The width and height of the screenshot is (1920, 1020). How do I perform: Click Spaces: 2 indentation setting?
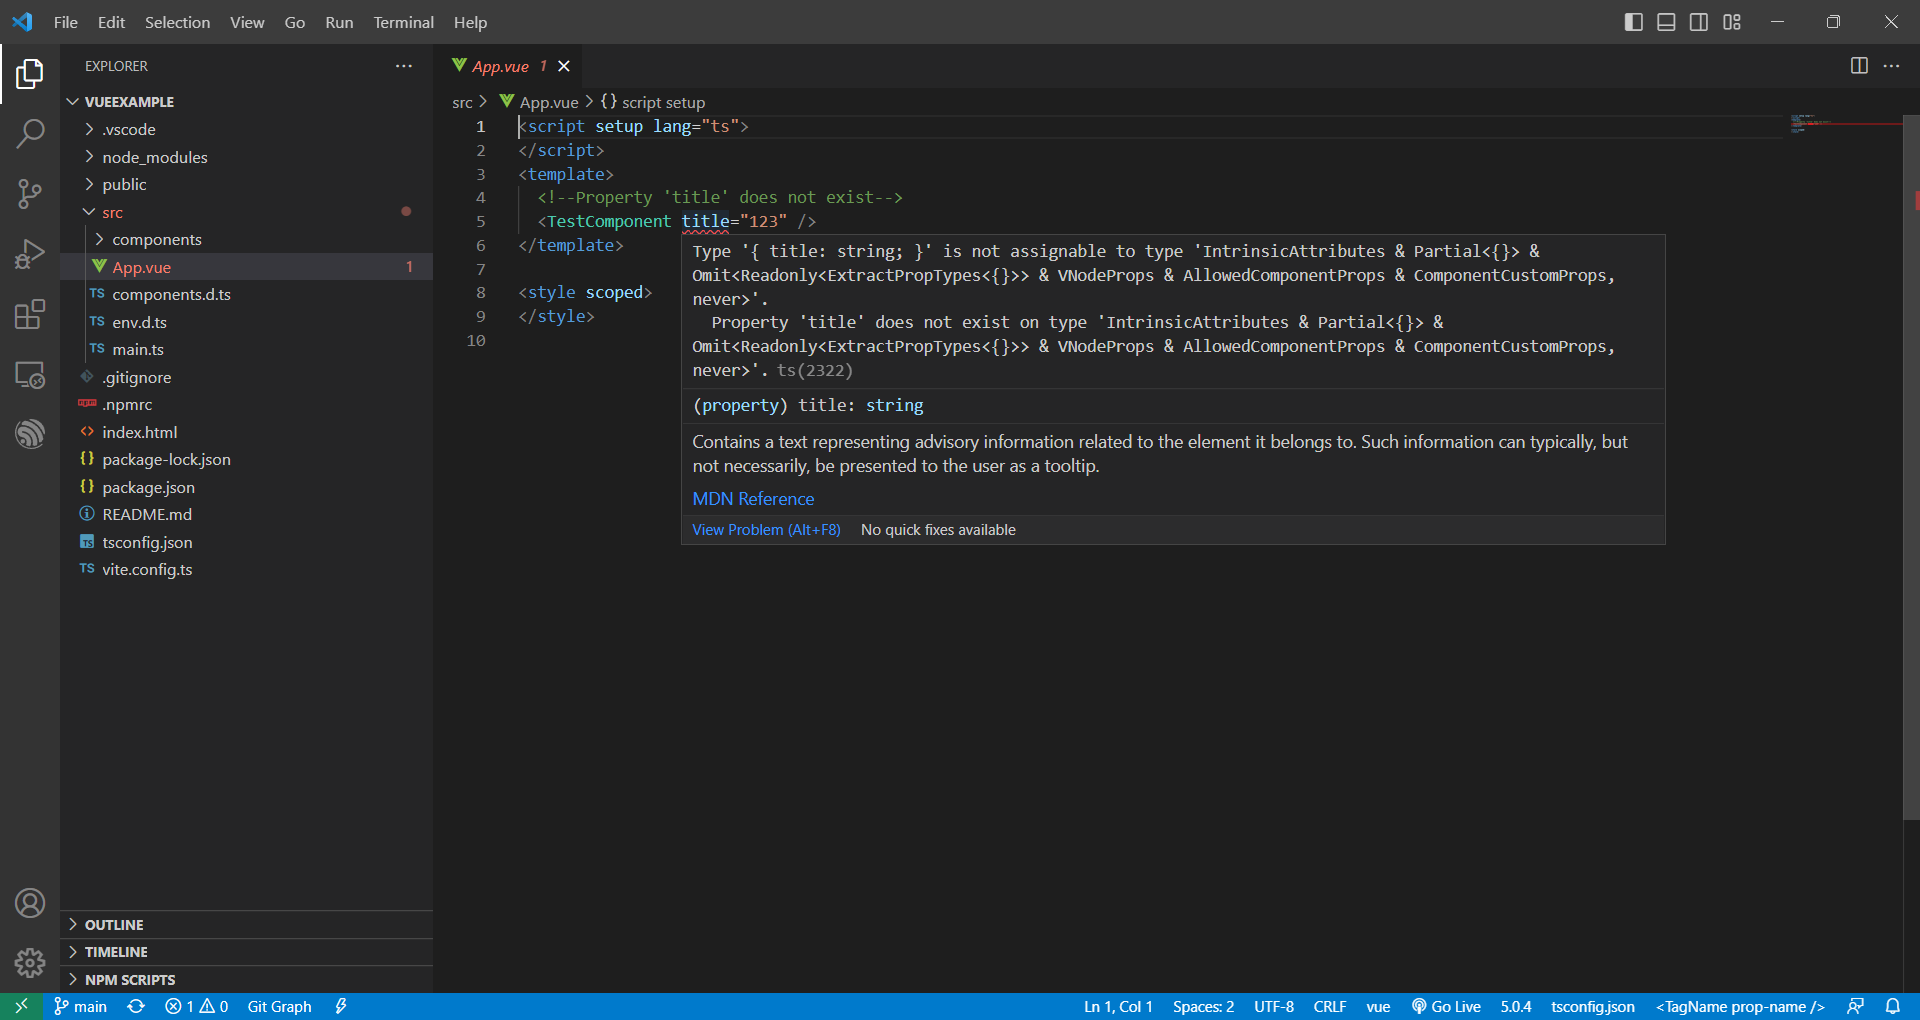pos(1203,1006)
